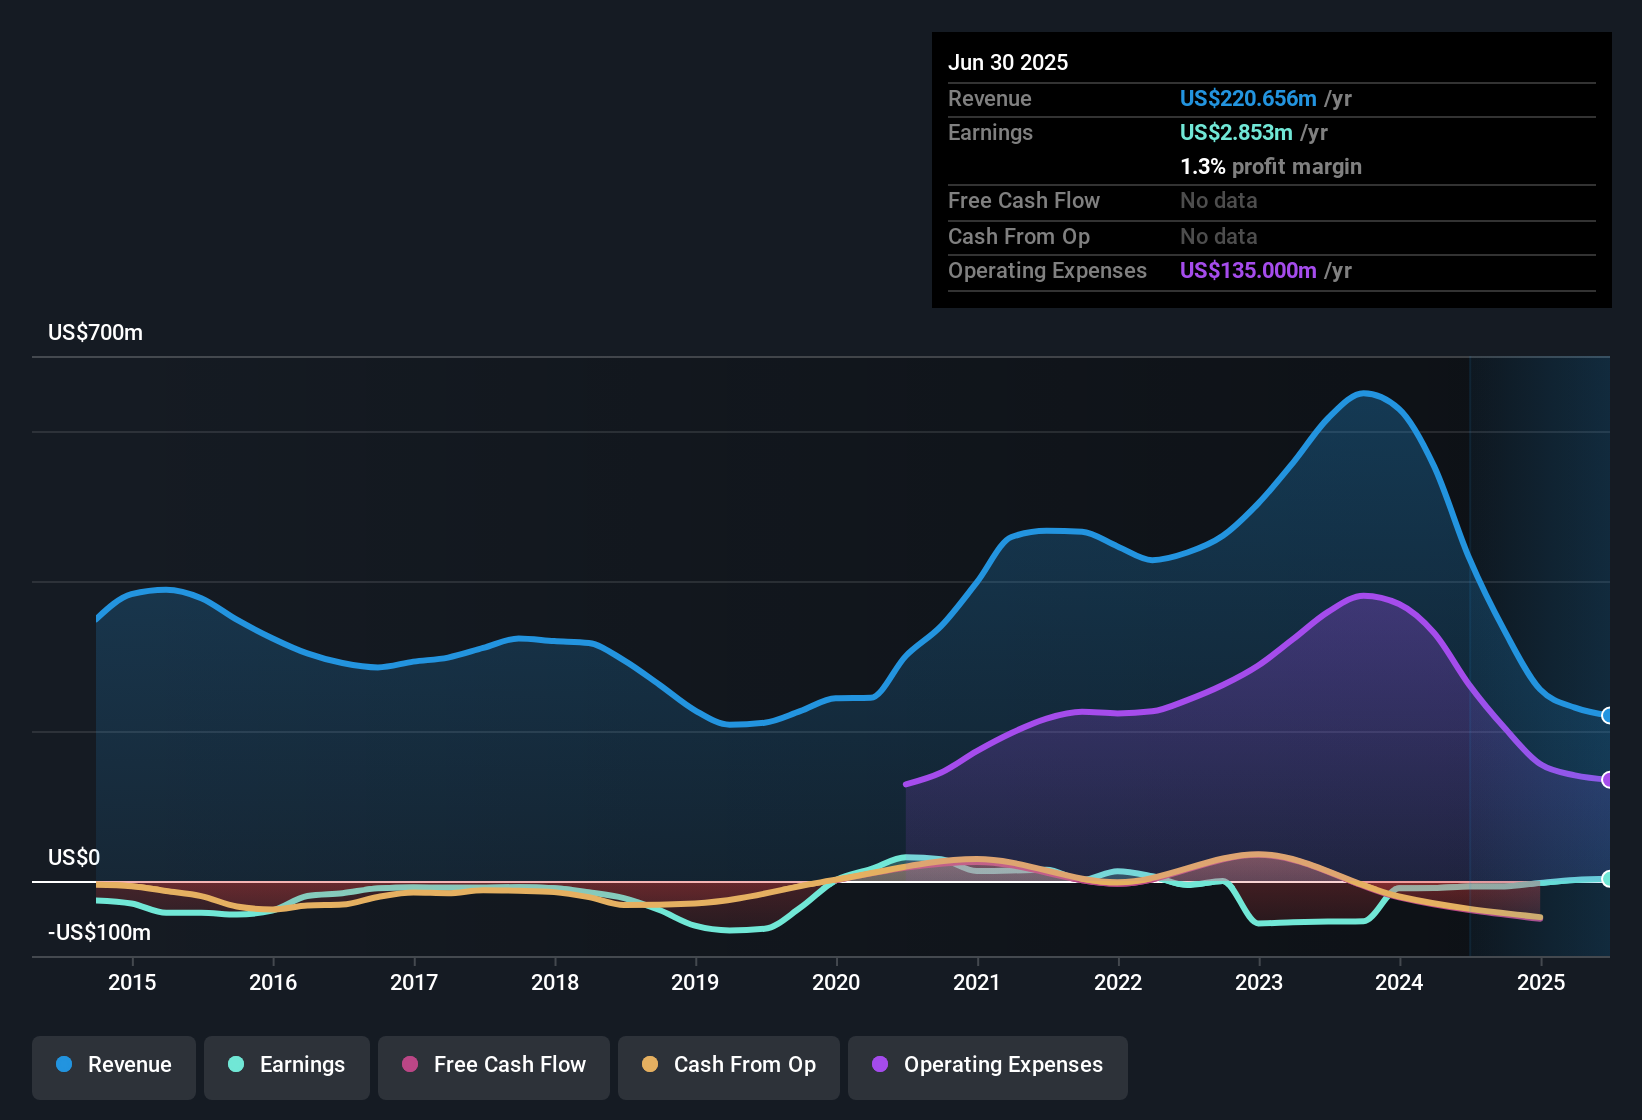Viewport: 1642px width, 1120px height.
Task: Toggle the Operating Expenses series off
Action: point(986,1065)
